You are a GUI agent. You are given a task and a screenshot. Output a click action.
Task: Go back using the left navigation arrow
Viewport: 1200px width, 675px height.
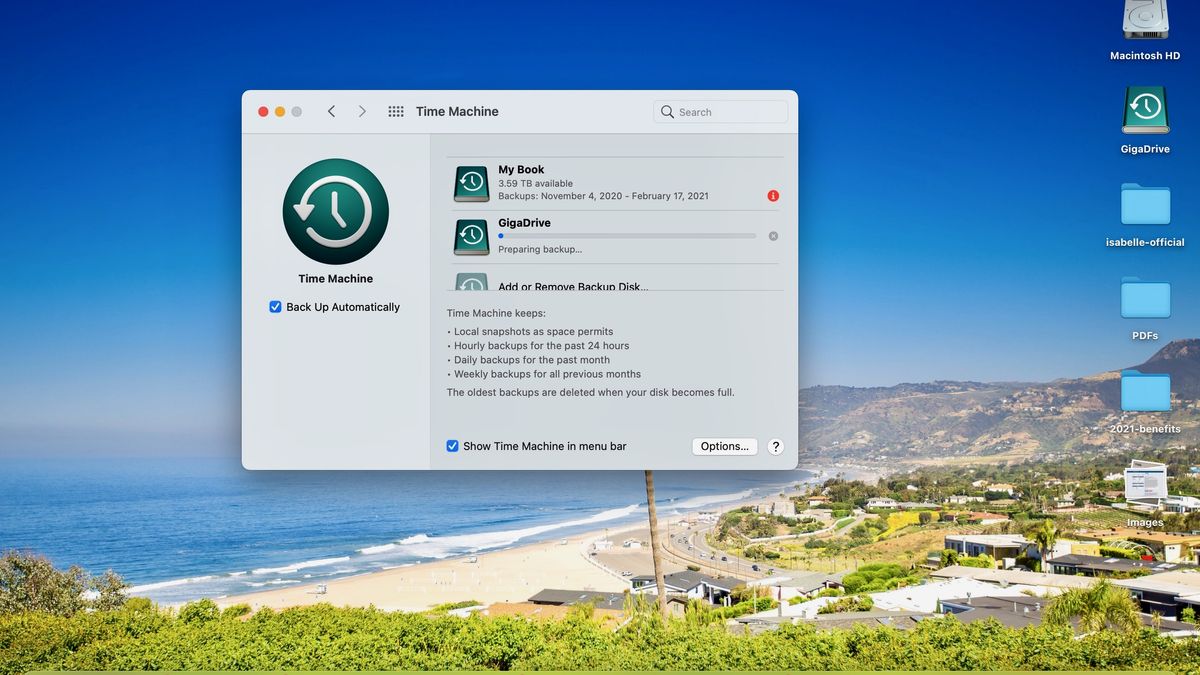[x=331, y=111]
